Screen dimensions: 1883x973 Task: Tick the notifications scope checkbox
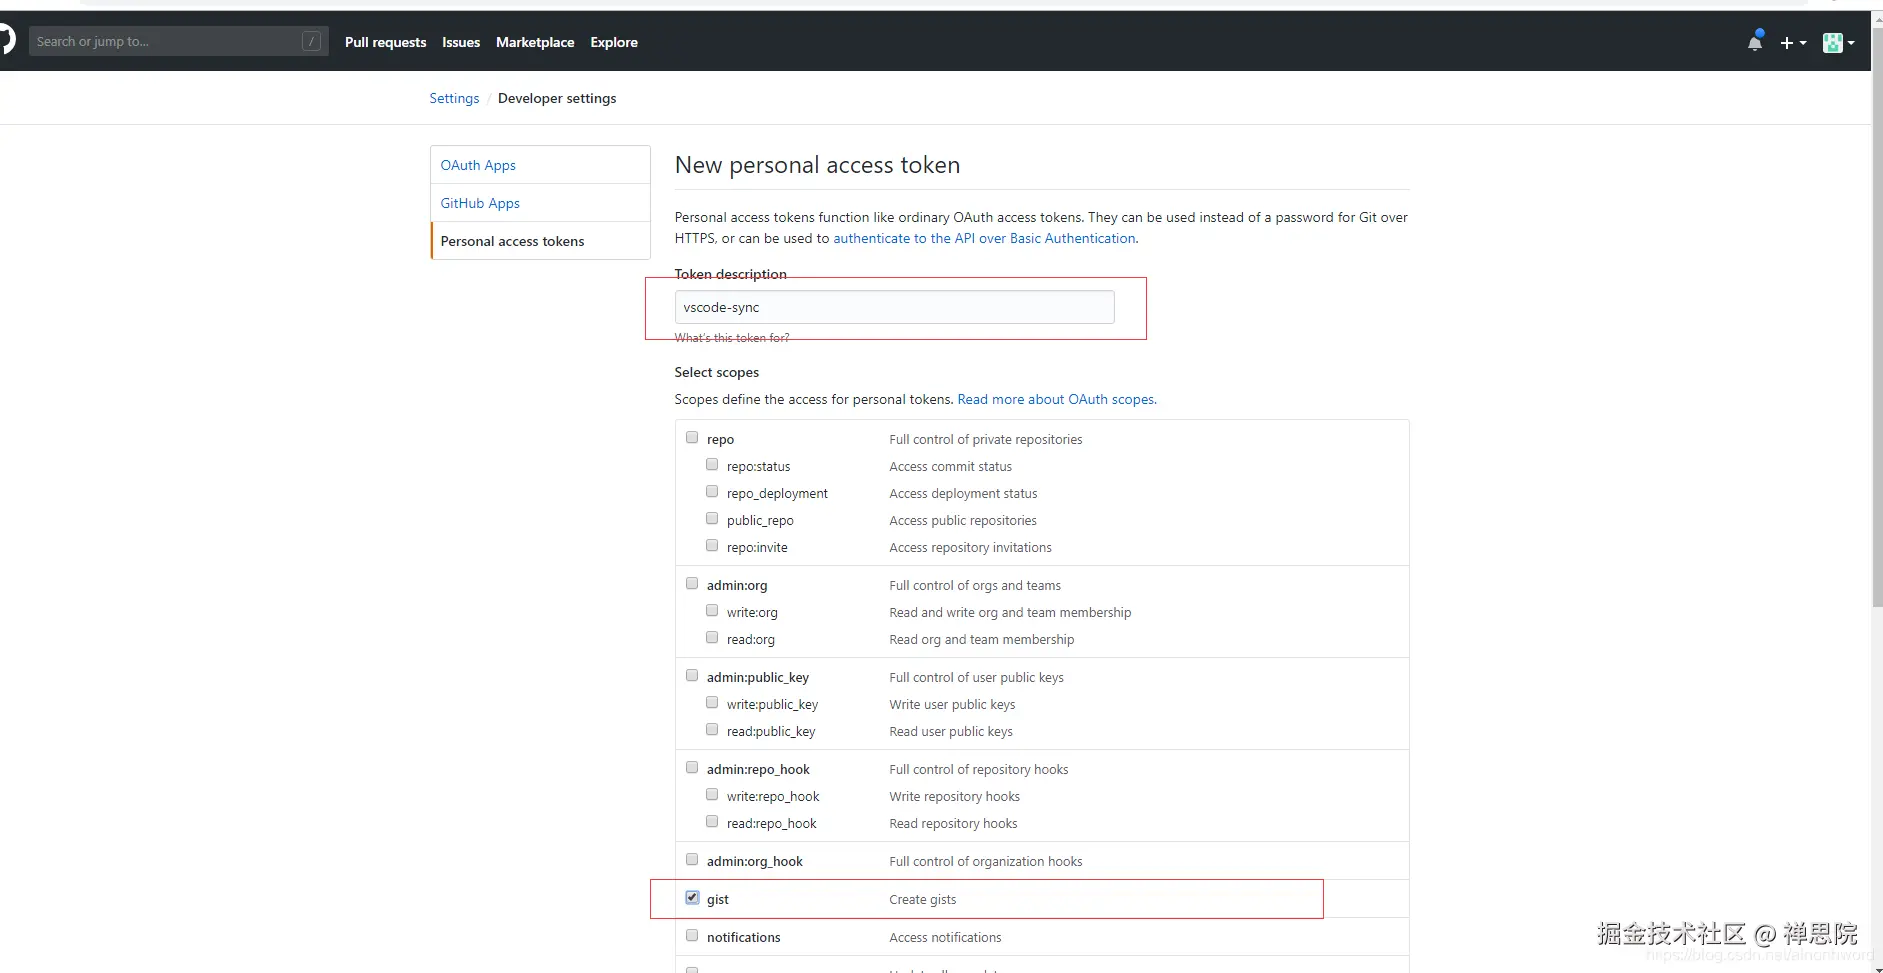pos(692,935)
